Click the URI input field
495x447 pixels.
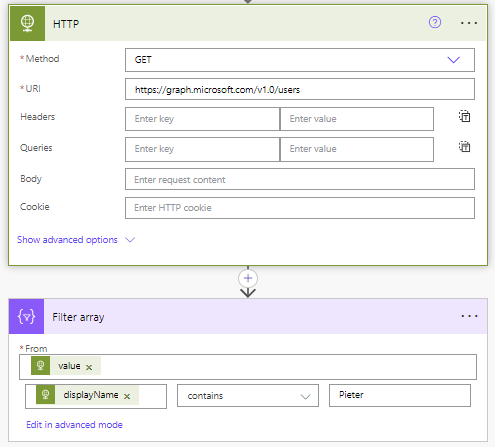click(x=300, y=89)
